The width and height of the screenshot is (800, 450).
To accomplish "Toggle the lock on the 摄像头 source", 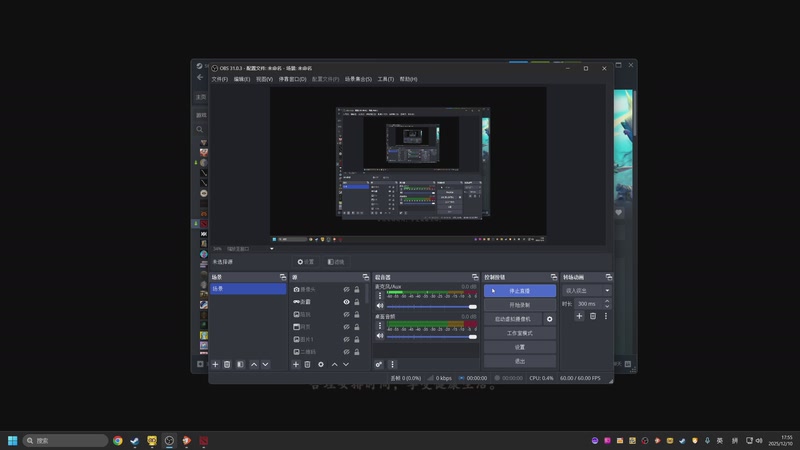I will (x=357, y=289).
